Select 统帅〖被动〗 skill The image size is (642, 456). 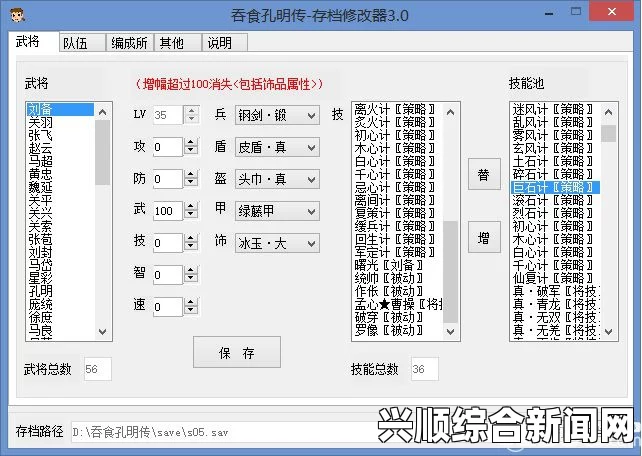pyautogui.click(x=395, y=278)
